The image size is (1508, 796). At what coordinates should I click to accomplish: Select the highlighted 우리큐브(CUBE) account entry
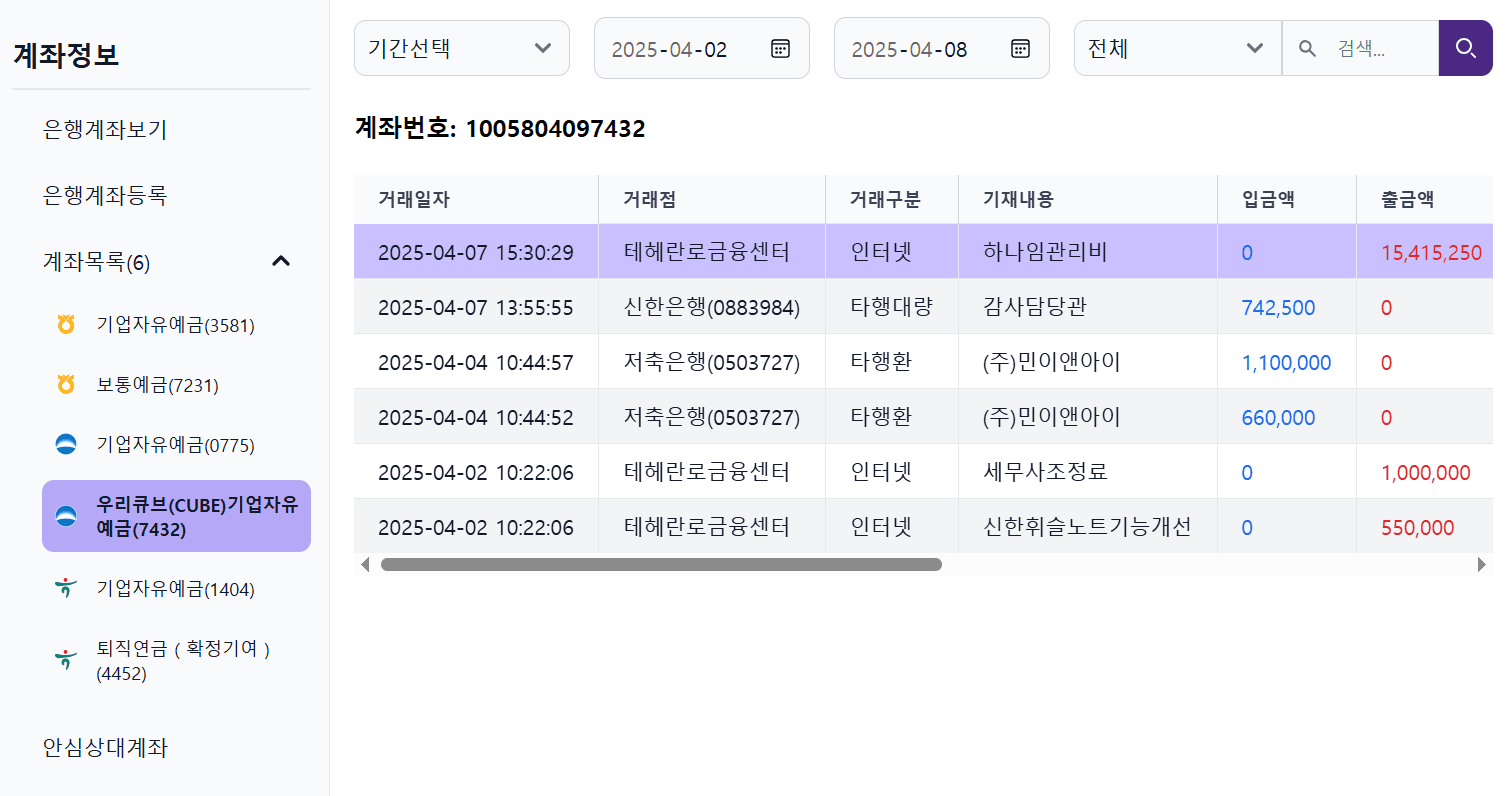(x=176, y=516)
